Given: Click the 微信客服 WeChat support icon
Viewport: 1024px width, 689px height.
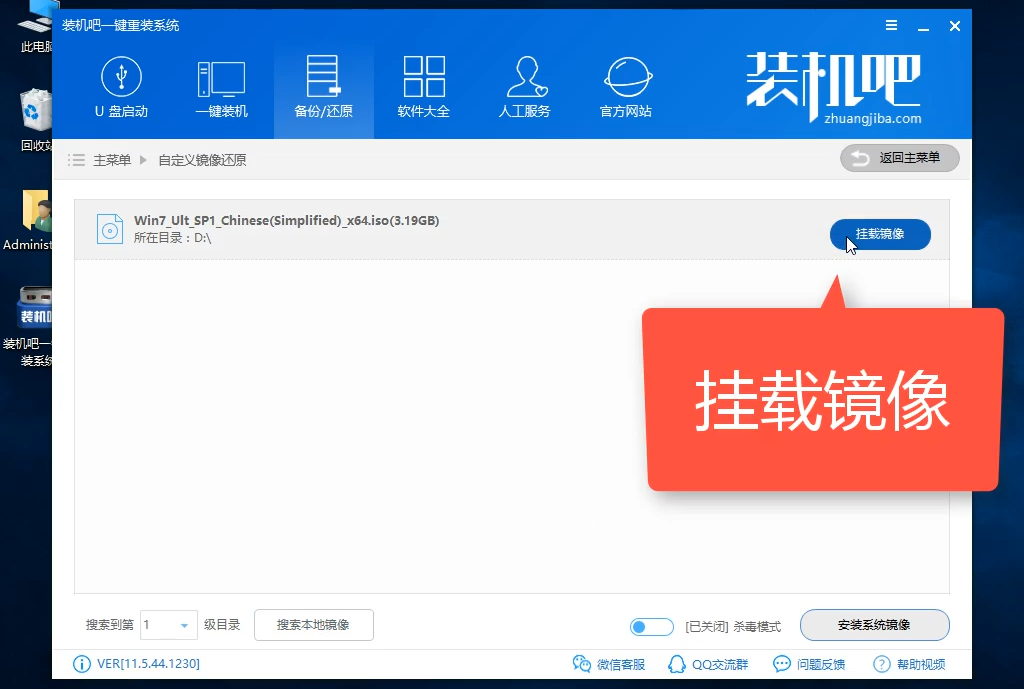Looking at the screenshot, I should (582, 664).
